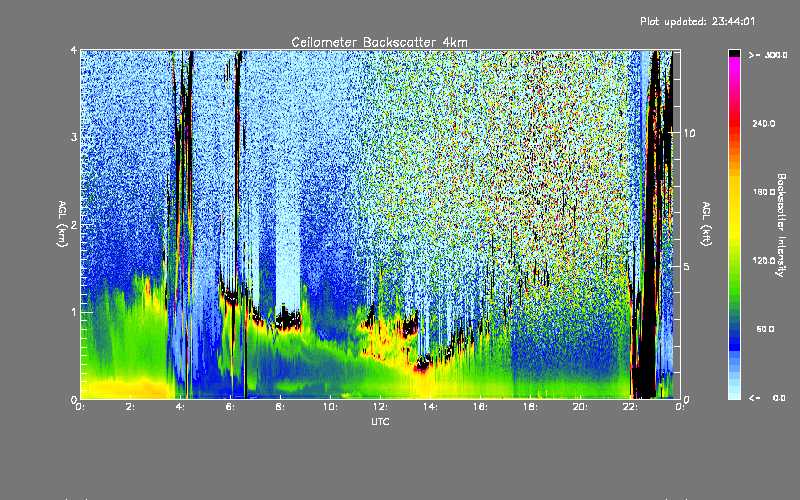Click the '60.0' colorbar value
This screenshot has height=500, width=800.
coord(765,329)
